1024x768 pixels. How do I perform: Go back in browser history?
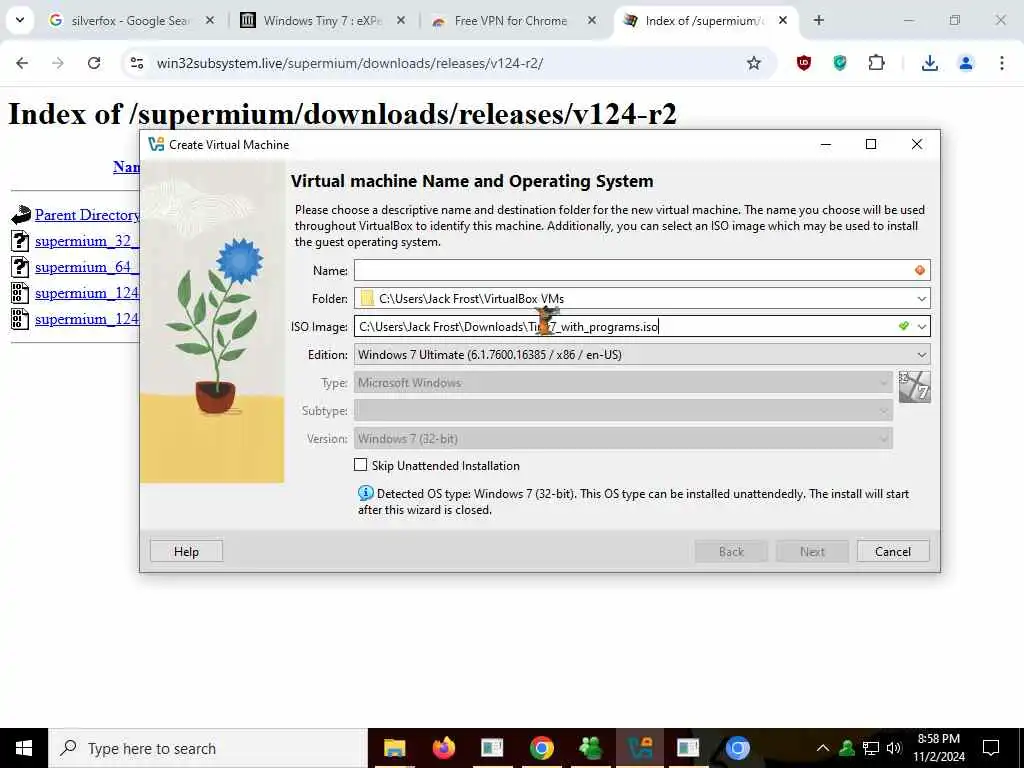click(x=22, y=63)
